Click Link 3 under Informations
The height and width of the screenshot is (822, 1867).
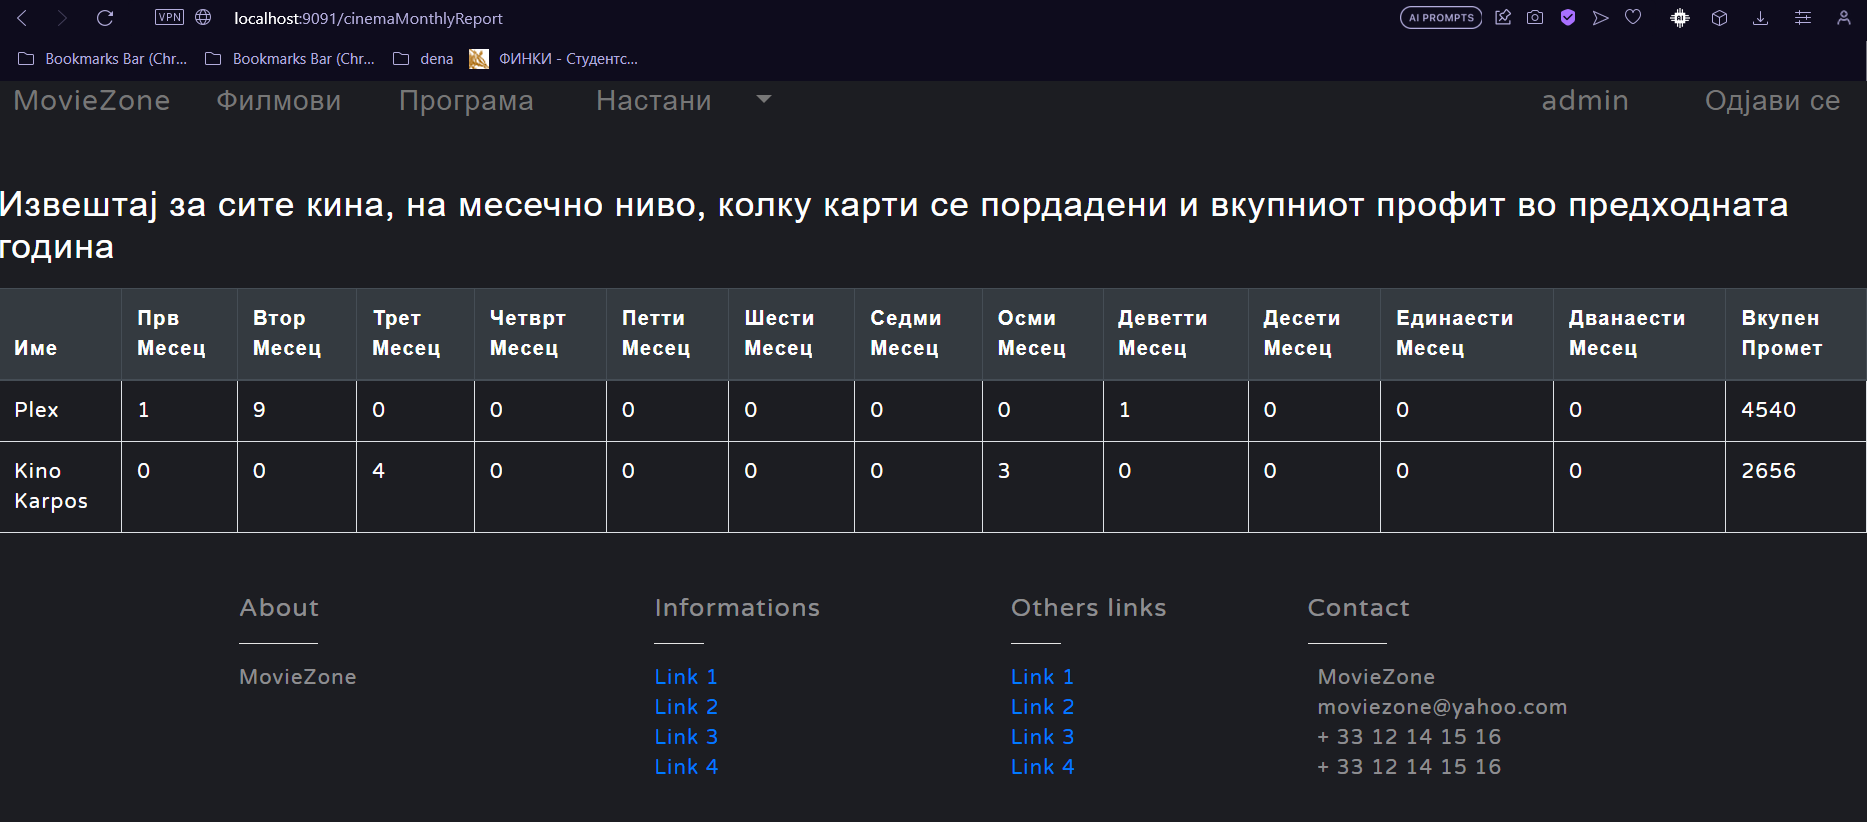[x=686, y=737]
